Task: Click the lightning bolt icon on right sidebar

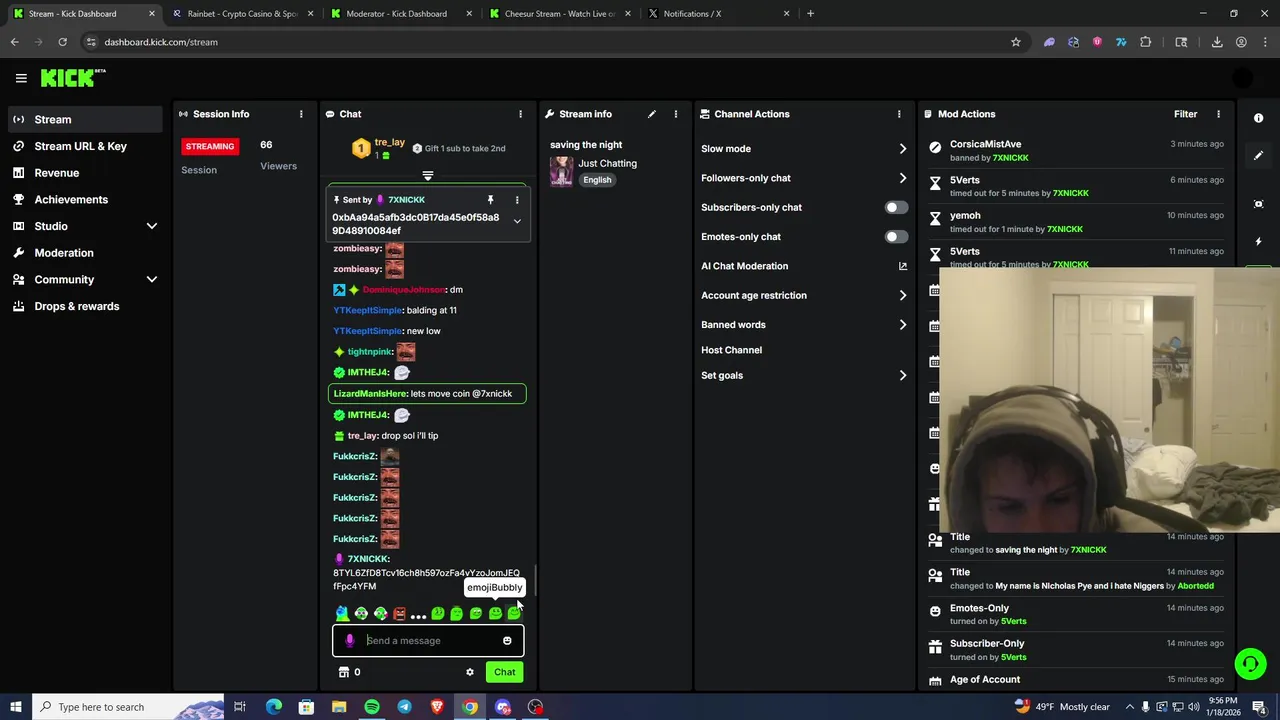Action: coord(1258,242)
